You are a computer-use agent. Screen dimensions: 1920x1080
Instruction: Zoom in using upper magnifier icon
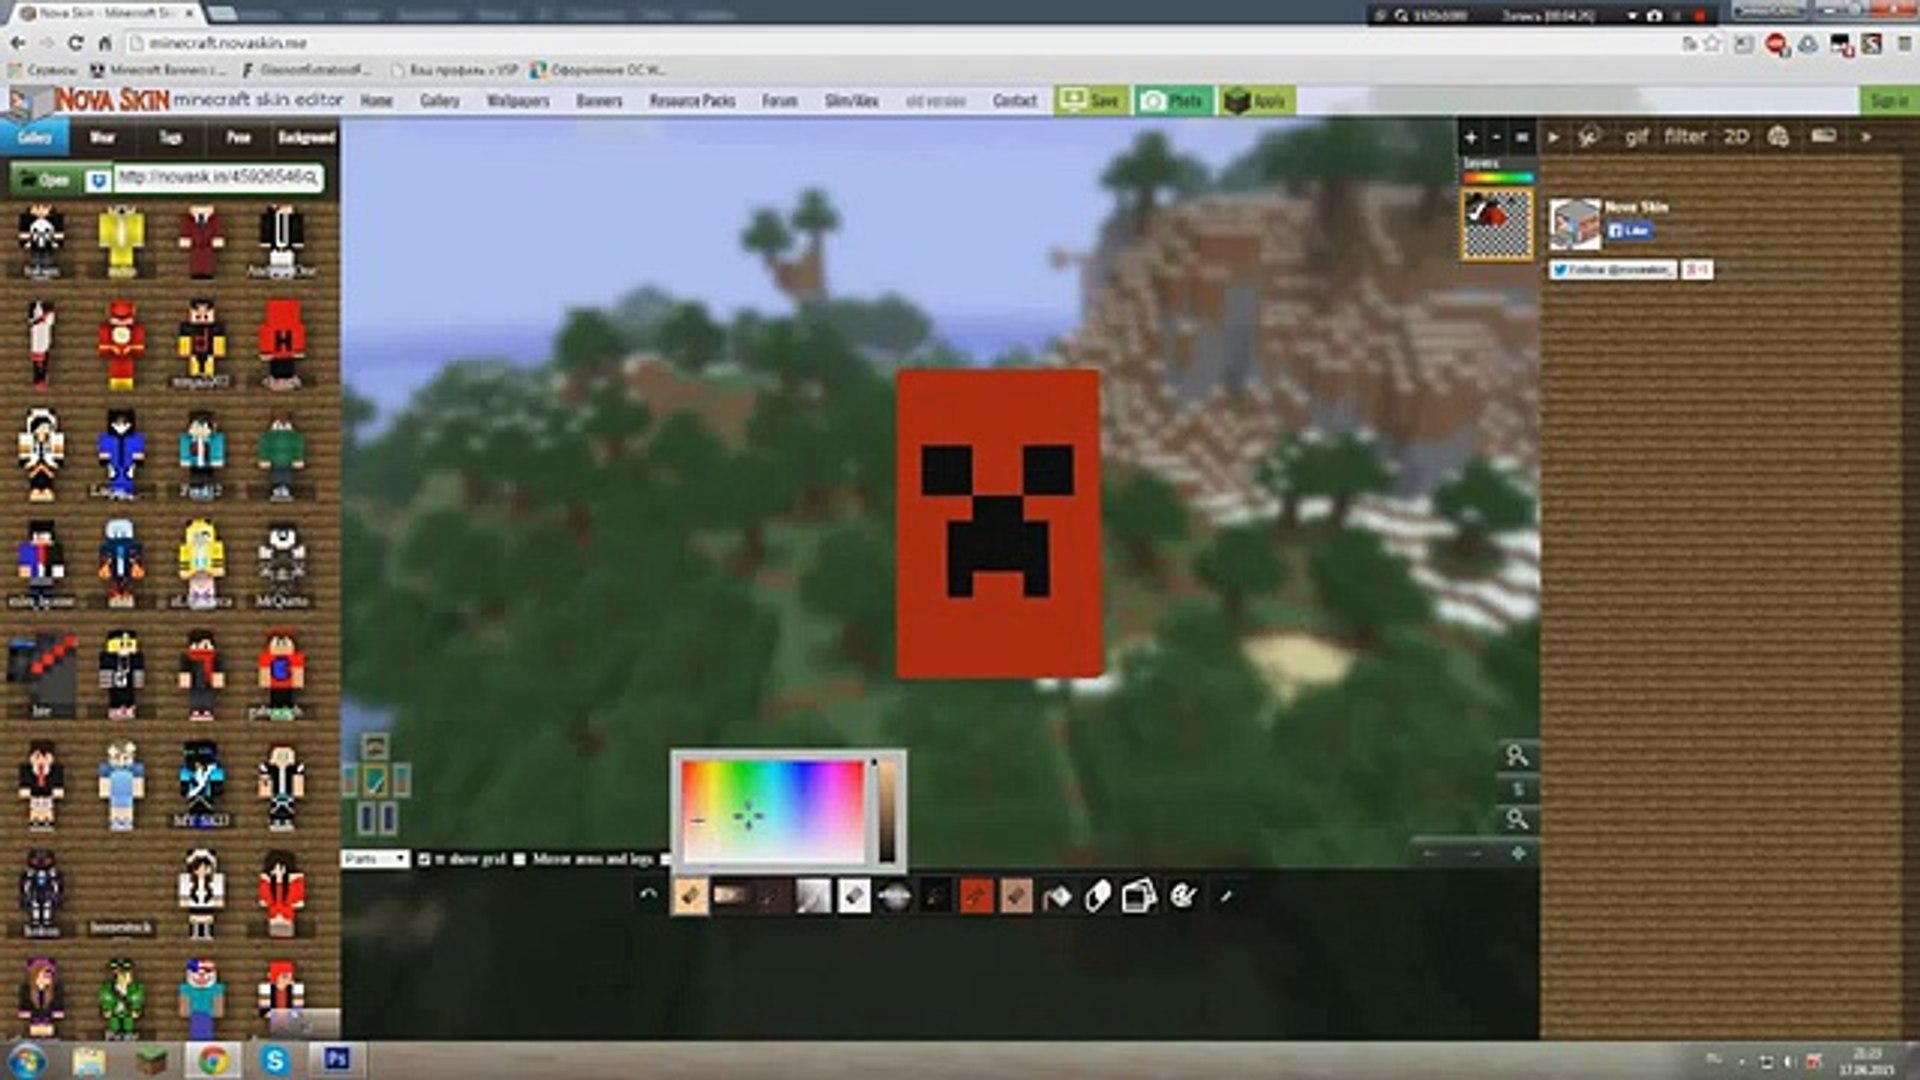[1517, 756]
